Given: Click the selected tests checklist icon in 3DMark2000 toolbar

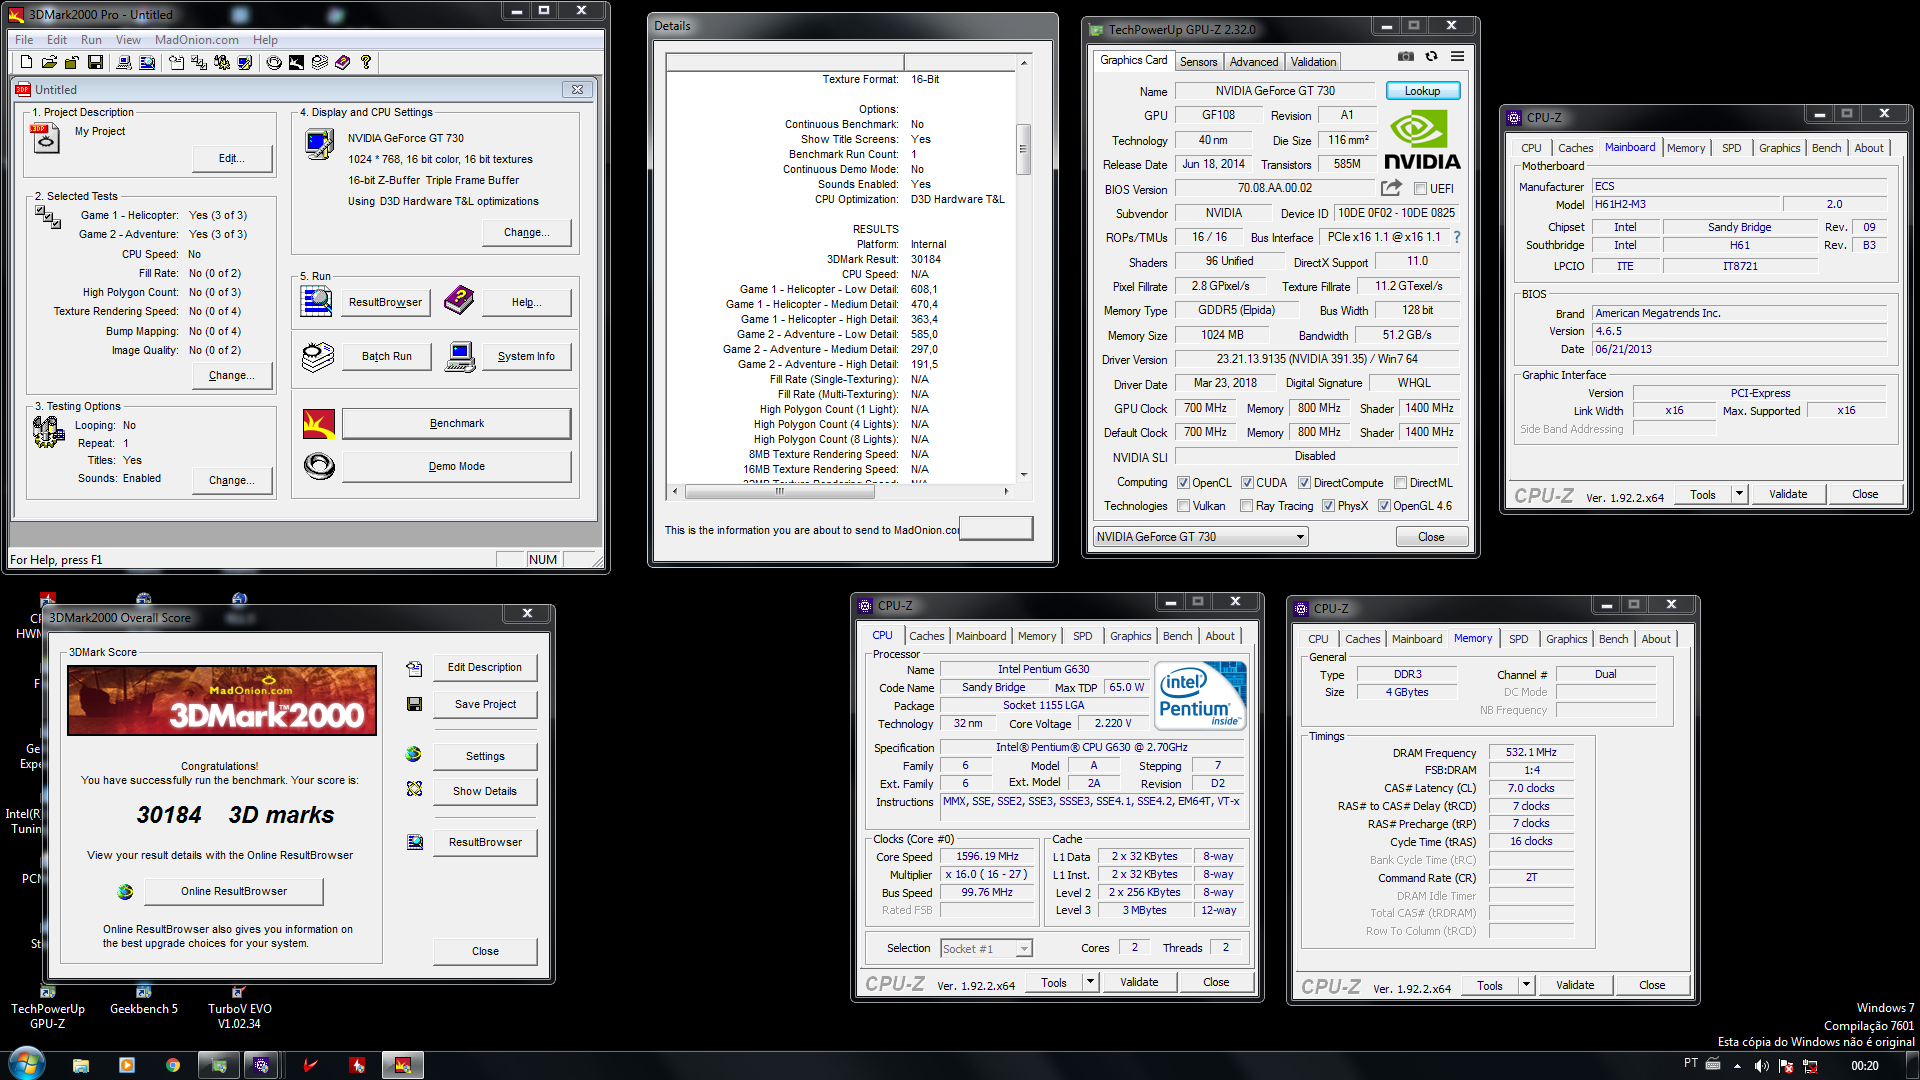Looking at the screenshot, I should (199, 62).
